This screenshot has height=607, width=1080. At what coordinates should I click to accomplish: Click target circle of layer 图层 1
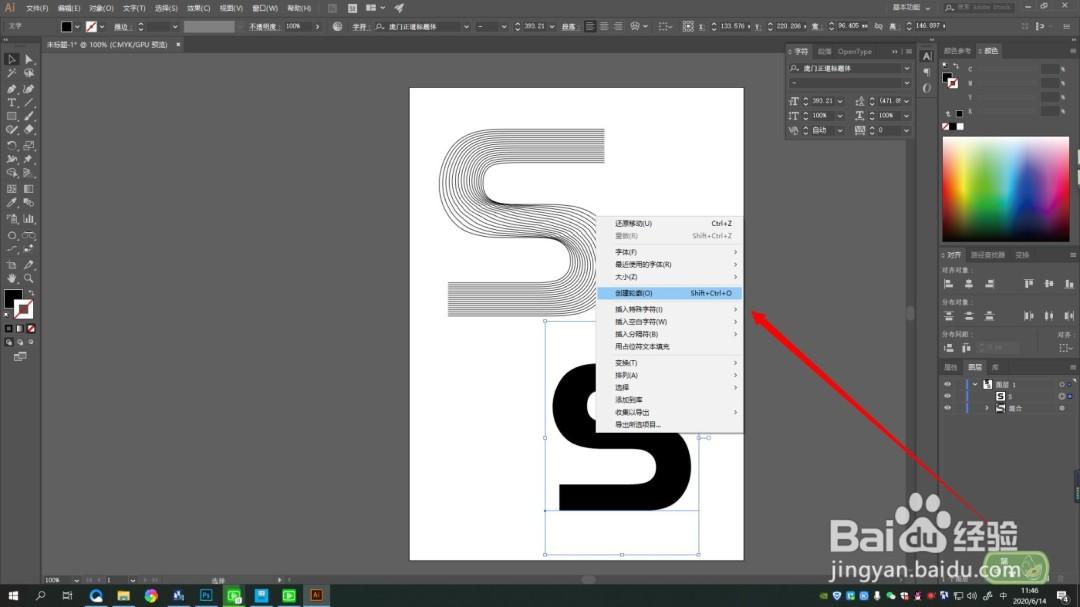tap(1062, 384)
